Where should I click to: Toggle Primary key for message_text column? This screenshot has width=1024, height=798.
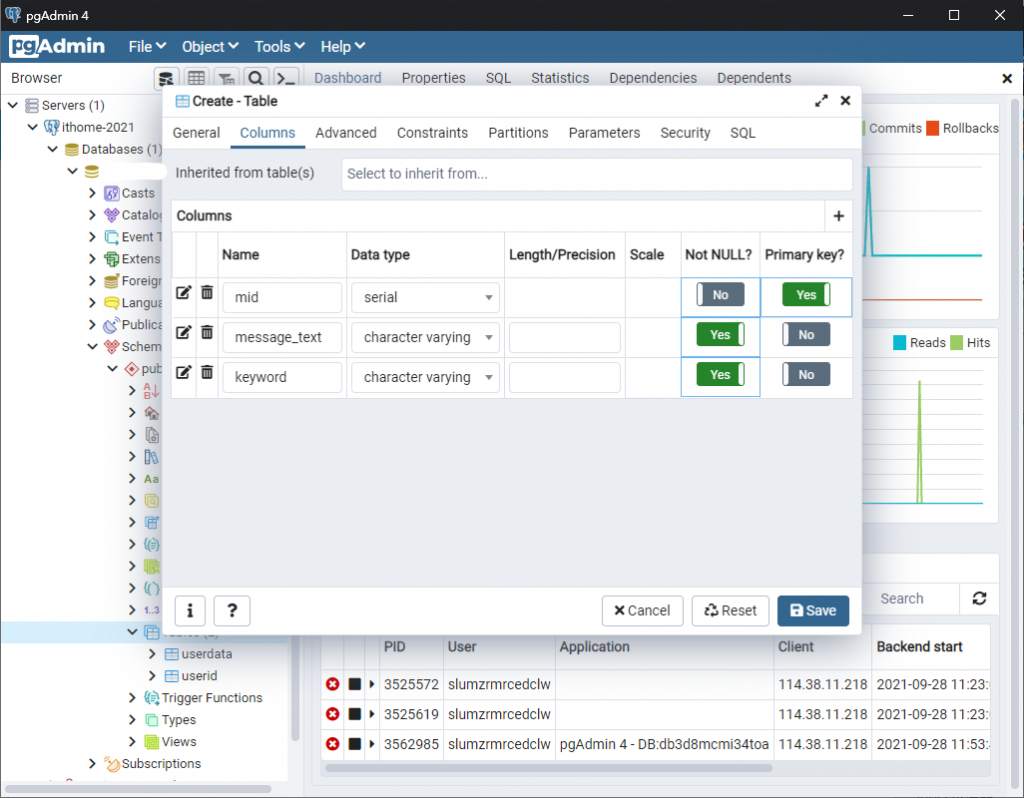tap(806, 334)
